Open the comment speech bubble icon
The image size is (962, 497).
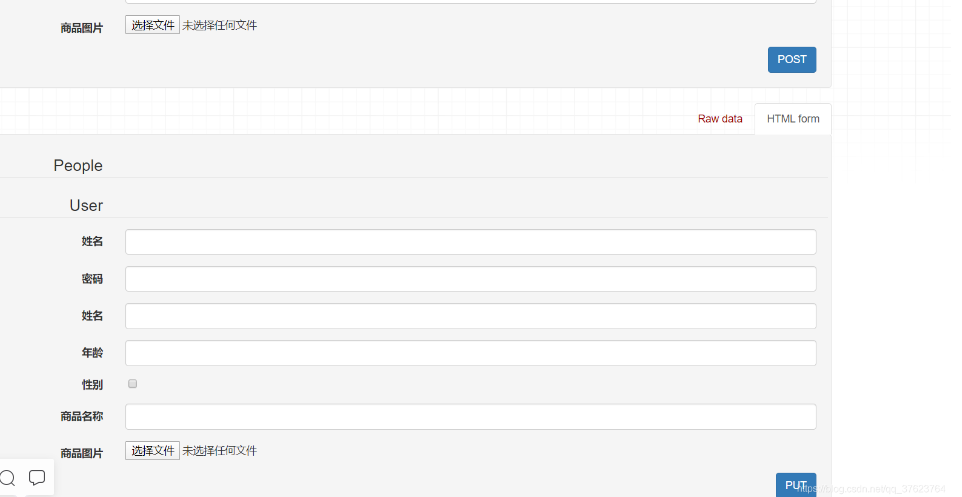point(37,477)
